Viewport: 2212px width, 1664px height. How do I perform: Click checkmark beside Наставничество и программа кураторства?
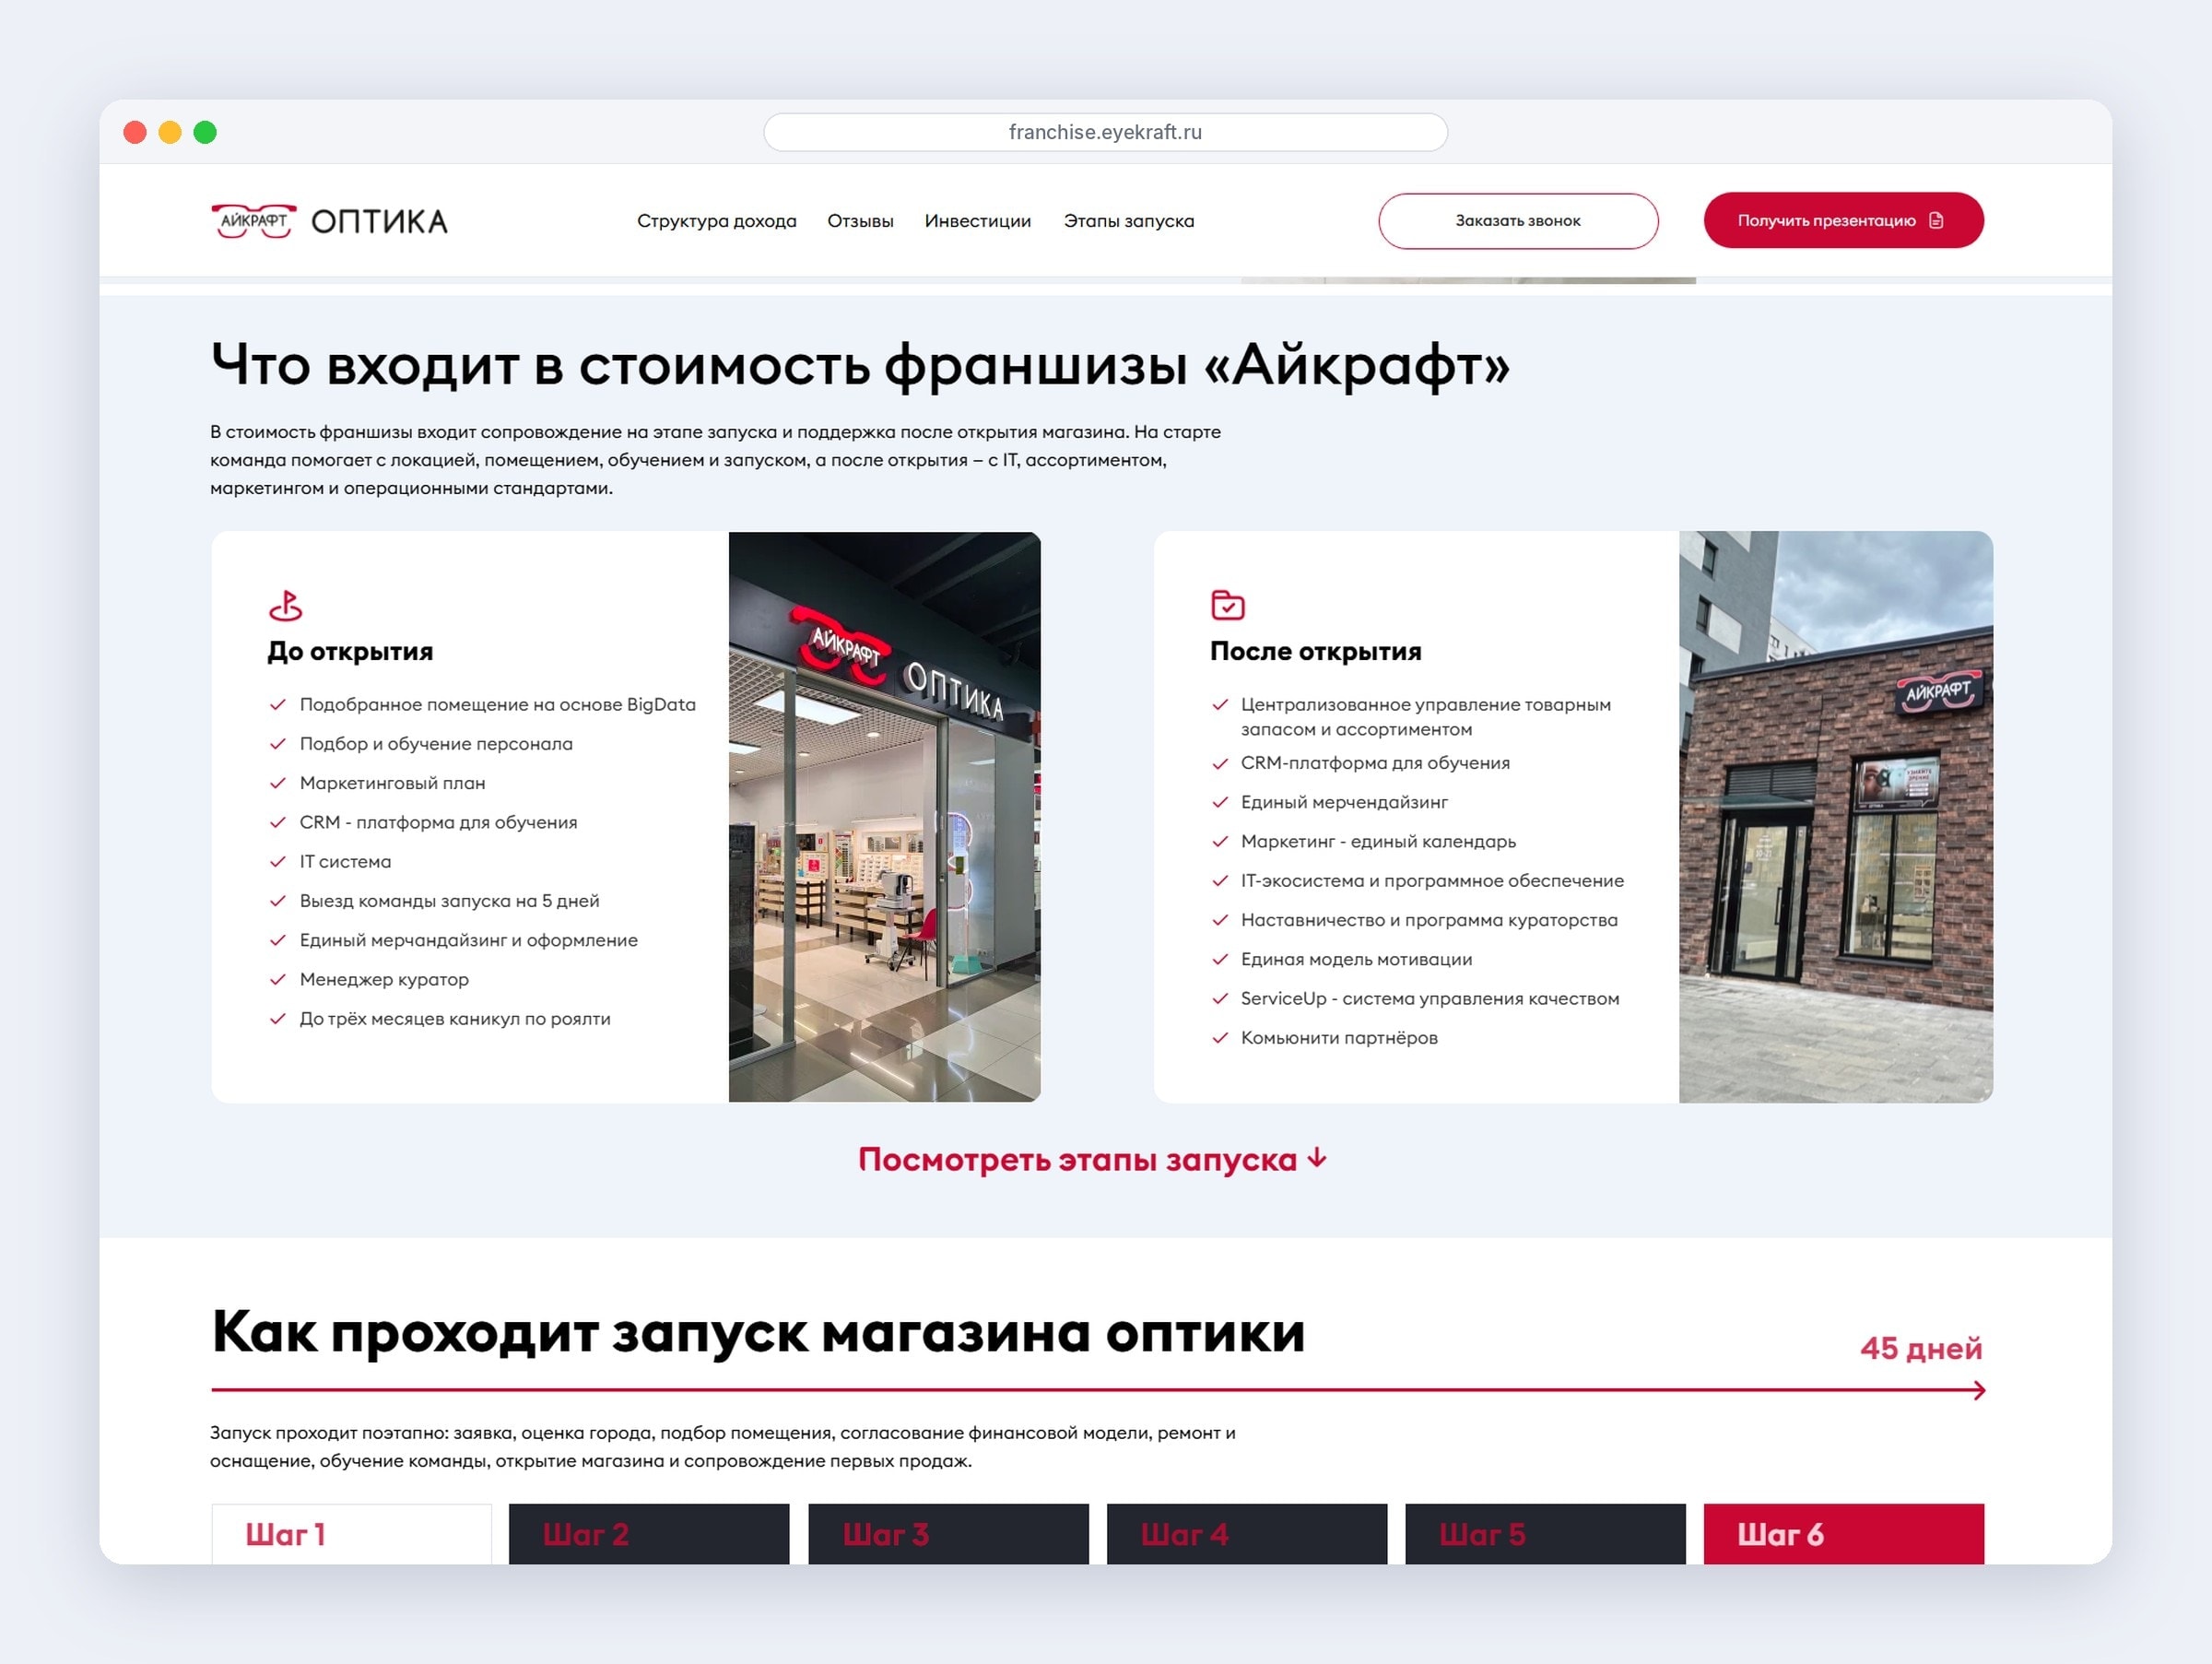[1220, 920]
